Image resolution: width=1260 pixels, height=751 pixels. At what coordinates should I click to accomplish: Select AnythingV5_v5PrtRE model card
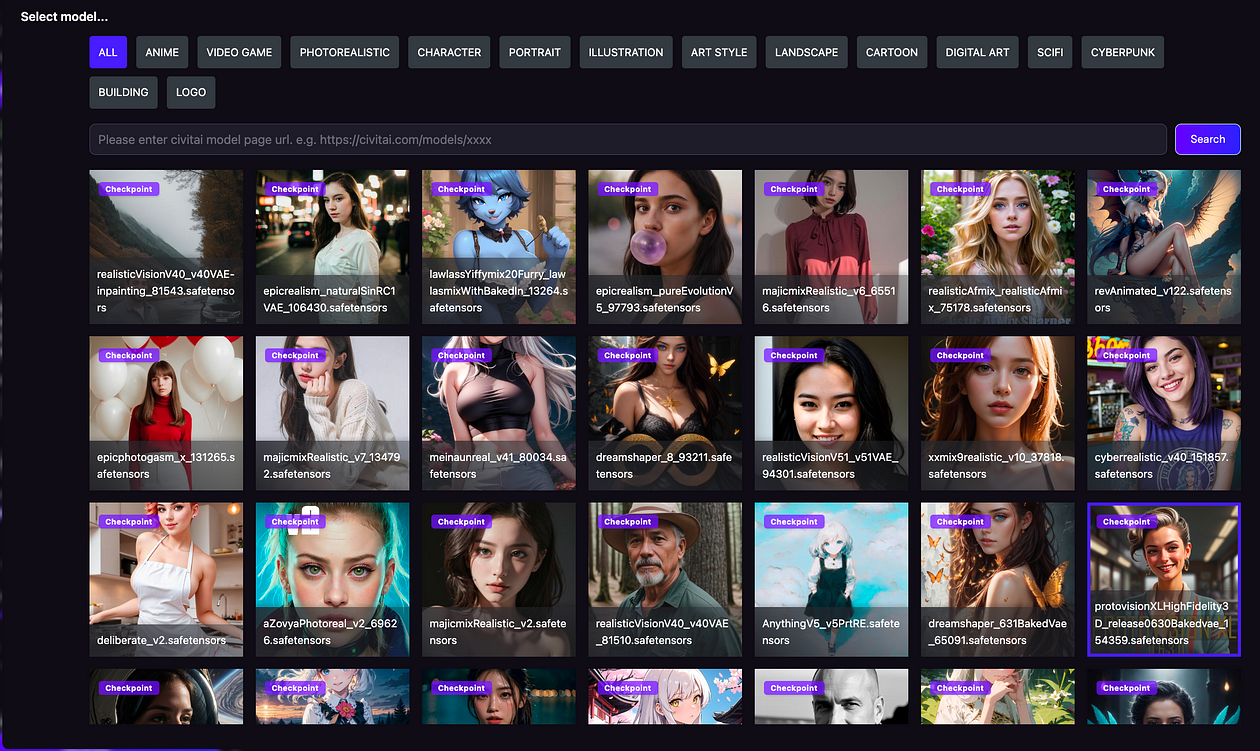tap(831, 579)
